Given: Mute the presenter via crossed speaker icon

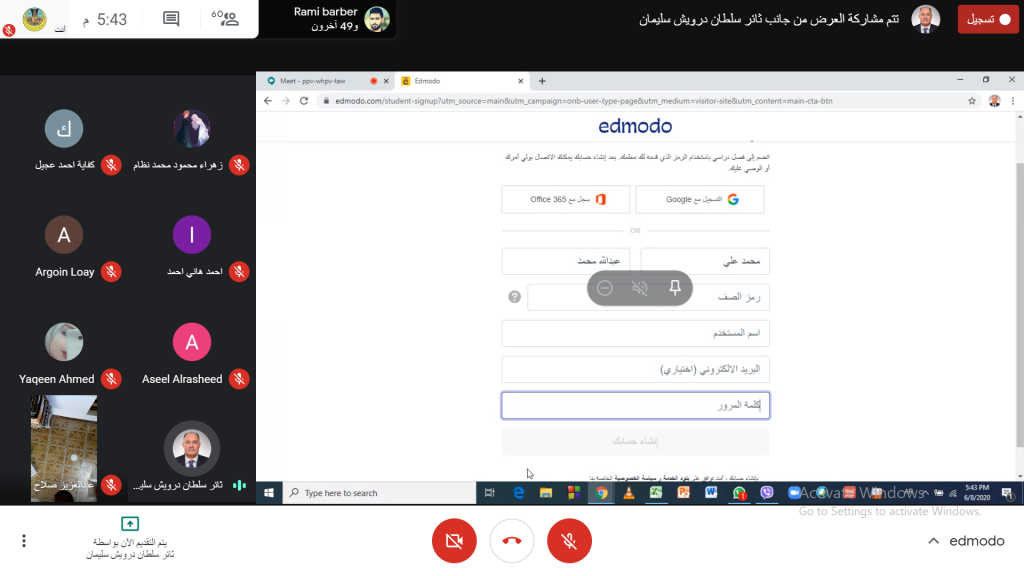Looking at the screenshot, I should click(640, 287).
